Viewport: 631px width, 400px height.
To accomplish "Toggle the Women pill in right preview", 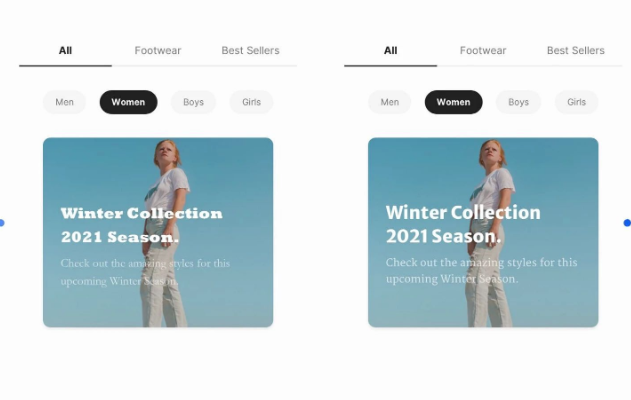I will pyautogui.click(x=454, y=102).
